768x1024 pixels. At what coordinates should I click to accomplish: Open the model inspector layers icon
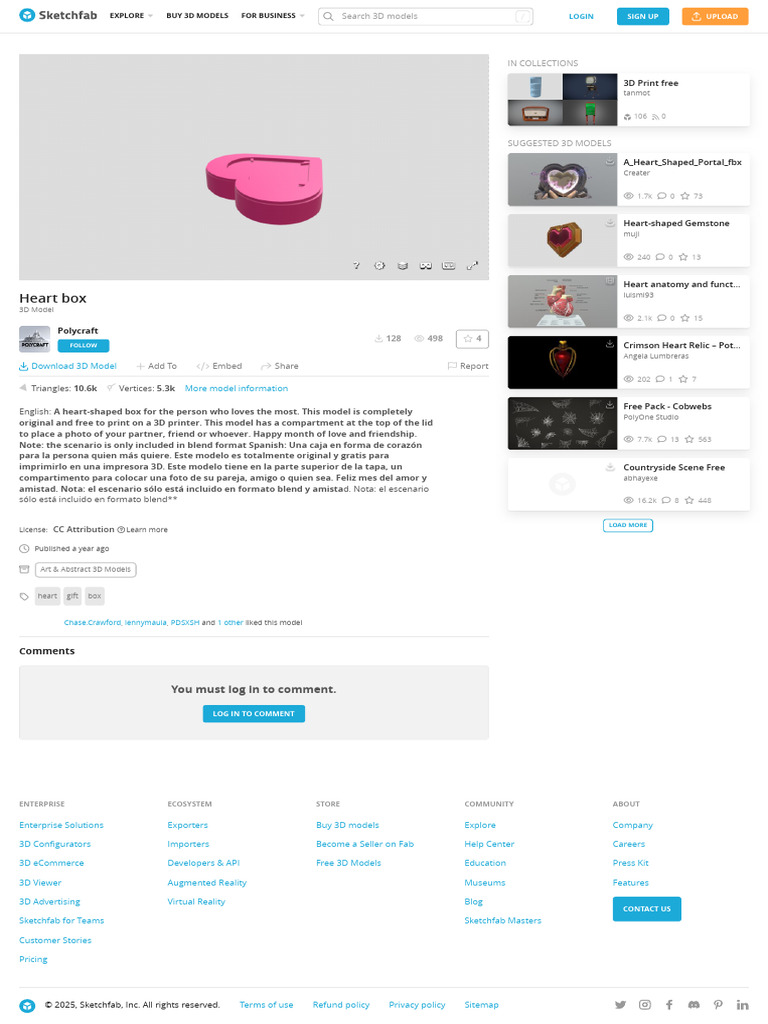(x=403, y=266)
